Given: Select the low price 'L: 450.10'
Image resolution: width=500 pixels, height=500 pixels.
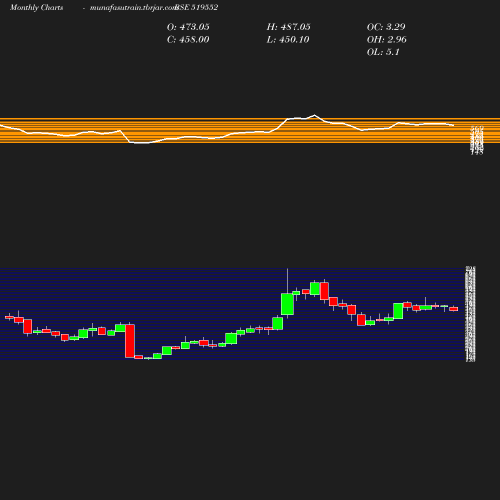Looking at the screenshot, I should point(288,40).
